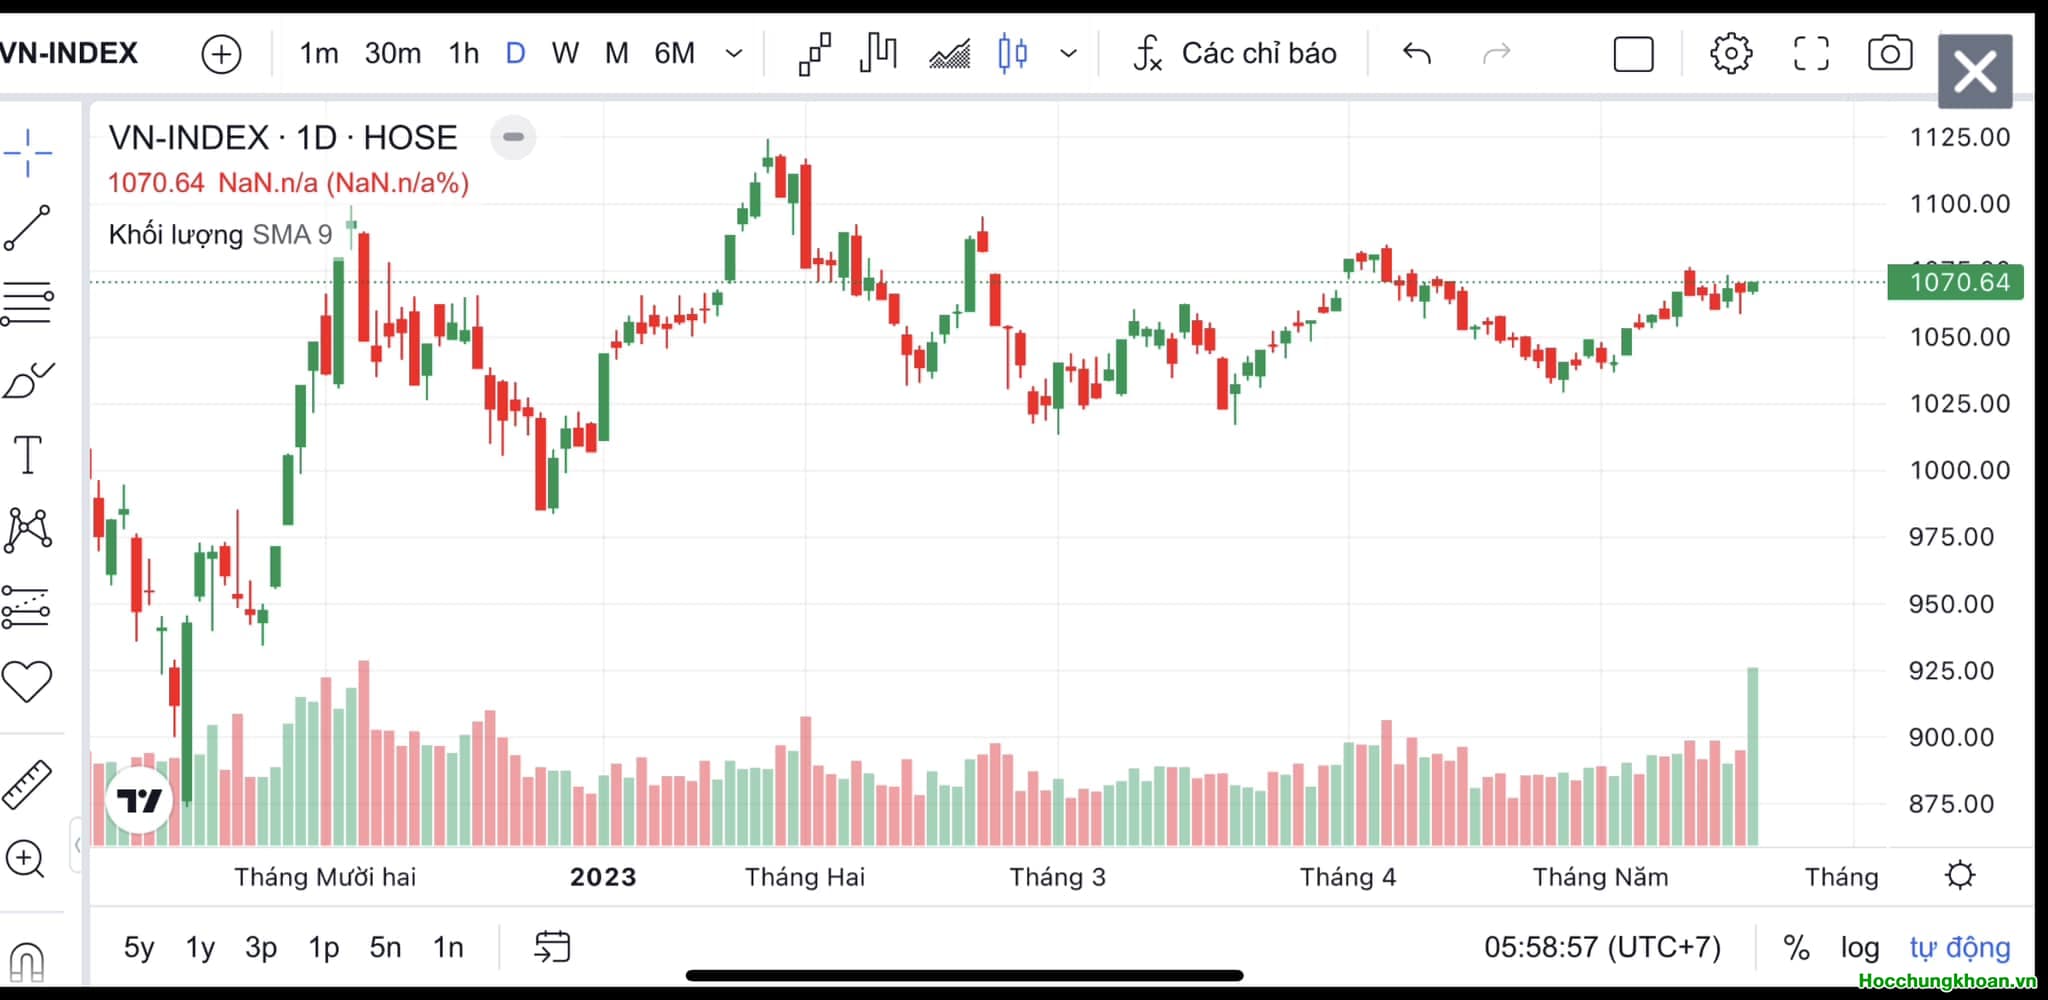Open the magnifier zoom-in tool

pos(25,858)
